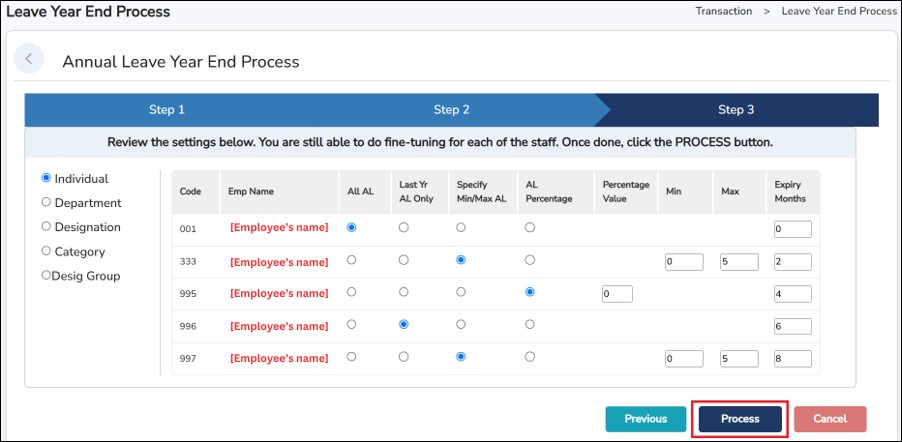
Task: Choose the Designation filter option
Action: click(x=46, y=227)
